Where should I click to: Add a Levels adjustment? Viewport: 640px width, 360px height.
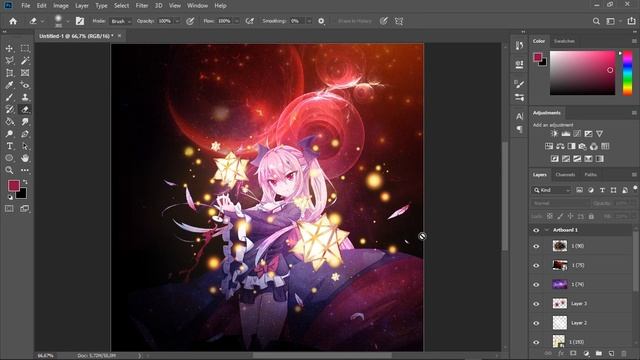tap(565, 133)
